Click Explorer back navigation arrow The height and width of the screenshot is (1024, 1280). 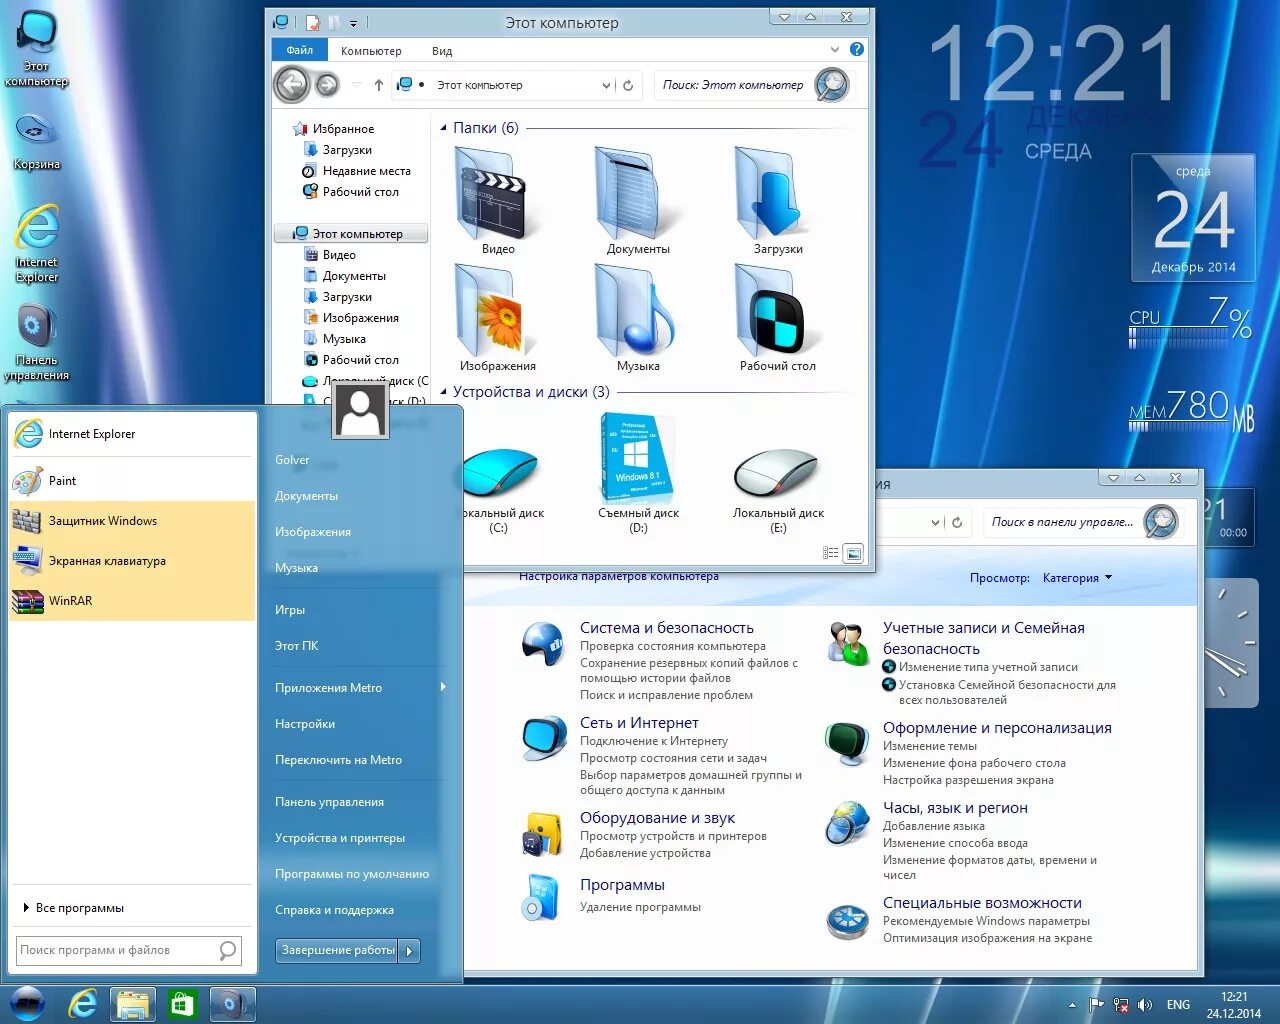pyautogui.click(x=292, y=85)
